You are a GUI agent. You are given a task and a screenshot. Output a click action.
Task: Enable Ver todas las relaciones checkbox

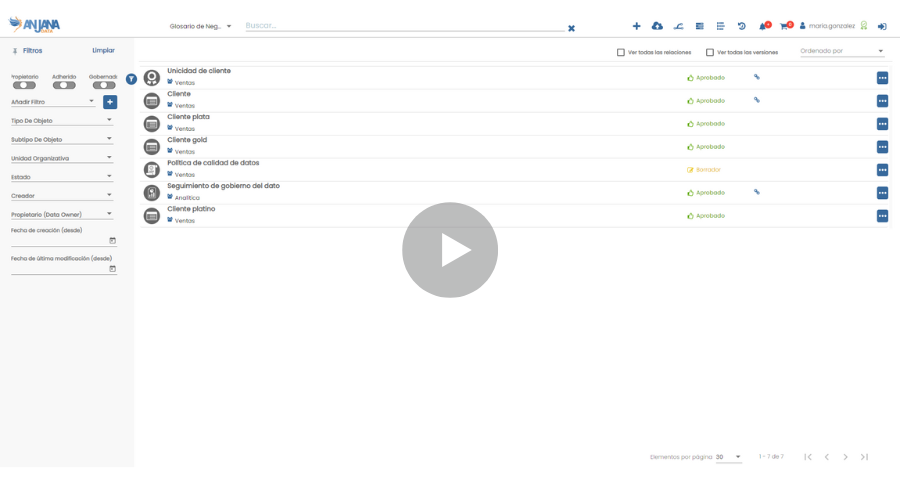(621, 52)
